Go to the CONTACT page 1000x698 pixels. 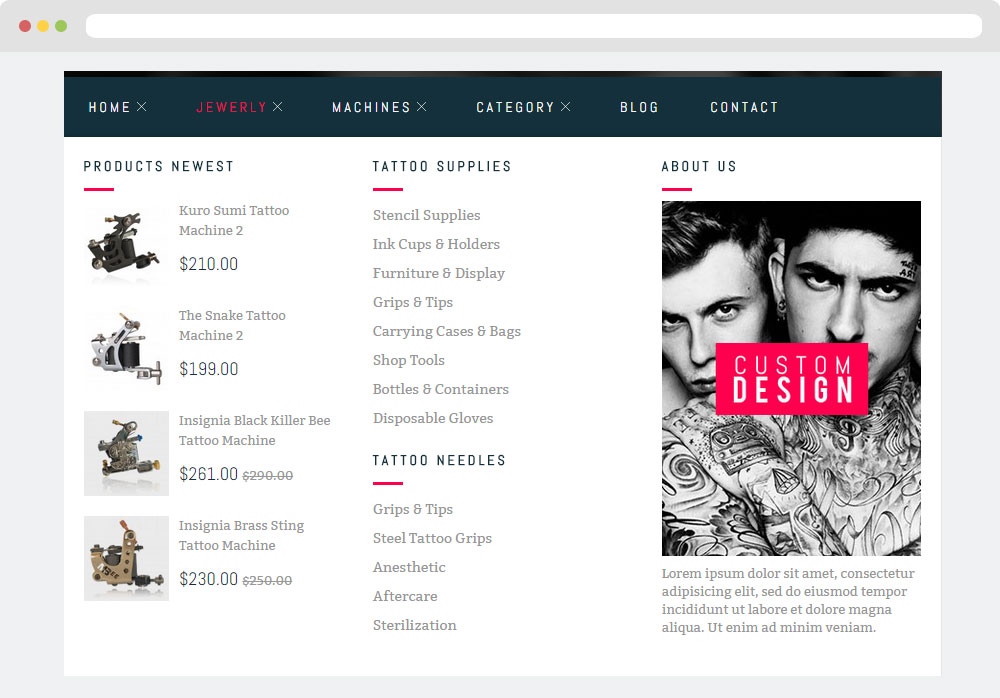(744, 107)
